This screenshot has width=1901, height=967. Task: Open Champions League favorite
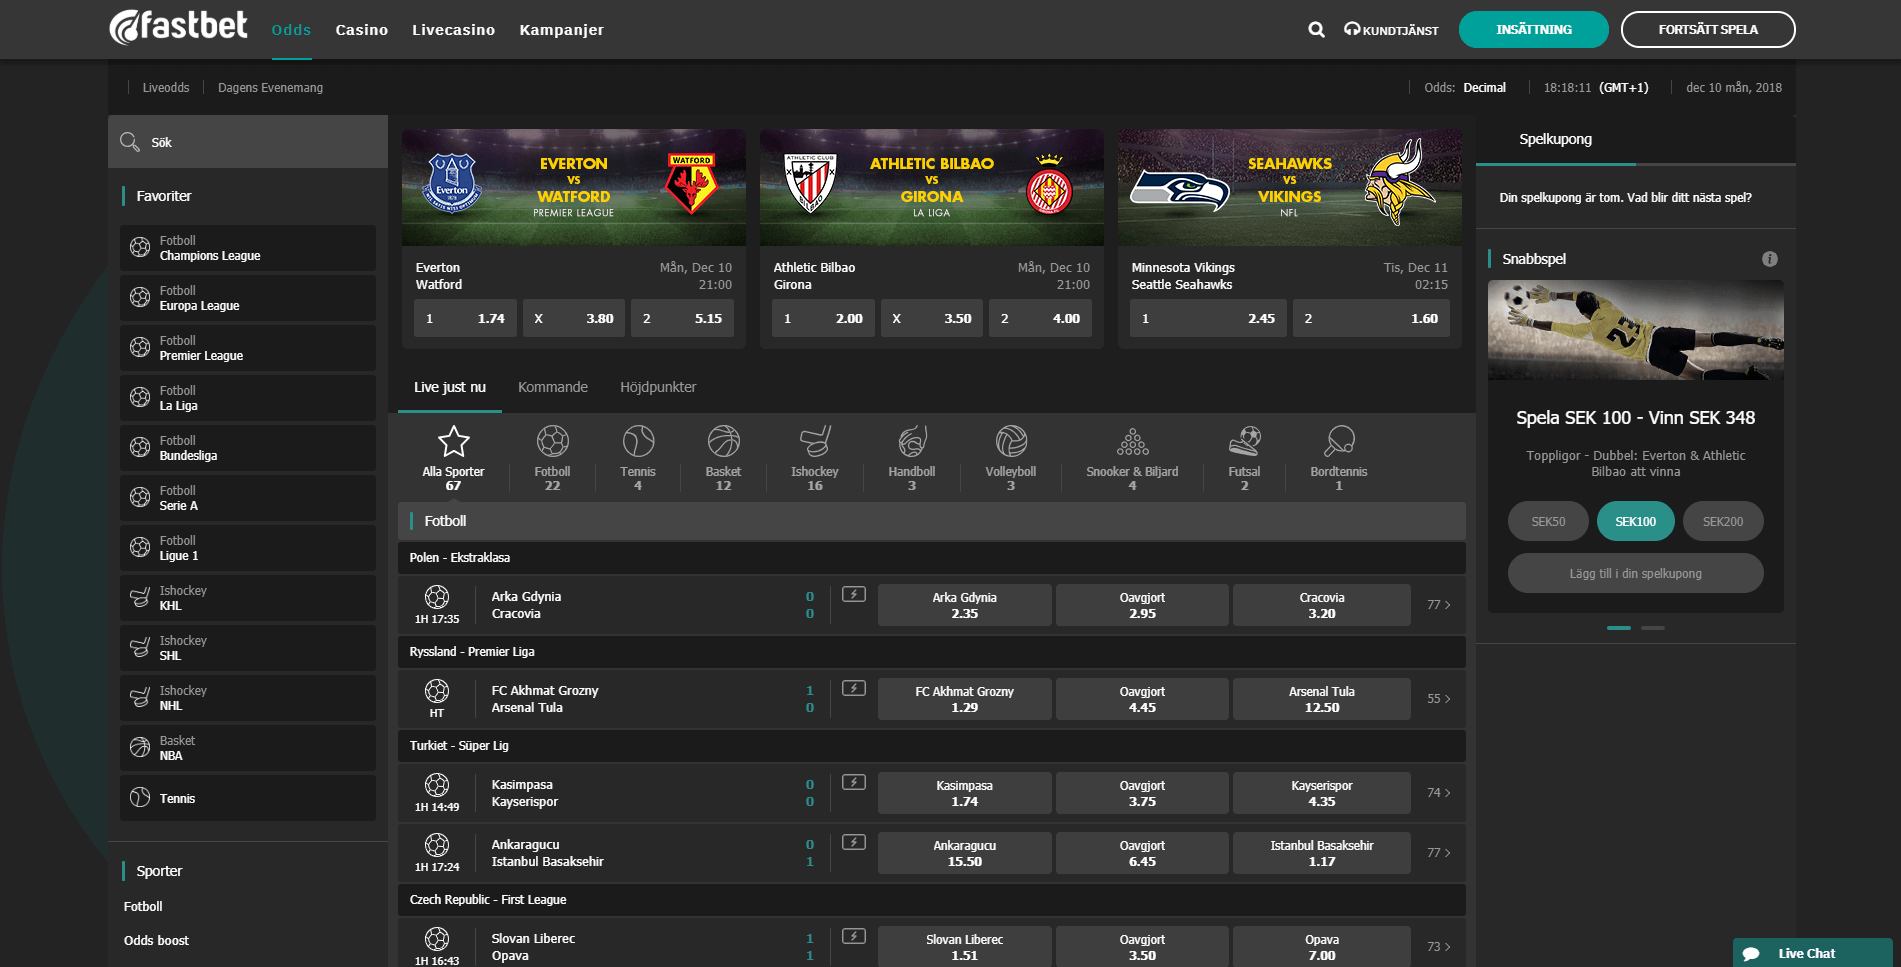[x=248, y=248]
